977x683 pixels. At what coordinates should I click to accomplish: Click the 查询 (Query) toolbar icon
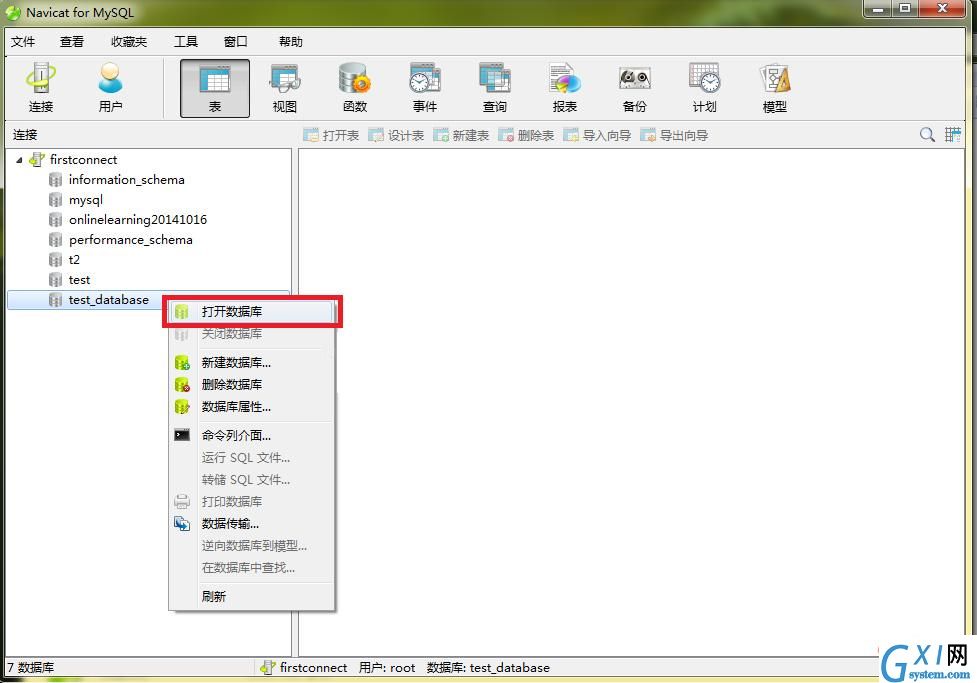coord(495,88)
